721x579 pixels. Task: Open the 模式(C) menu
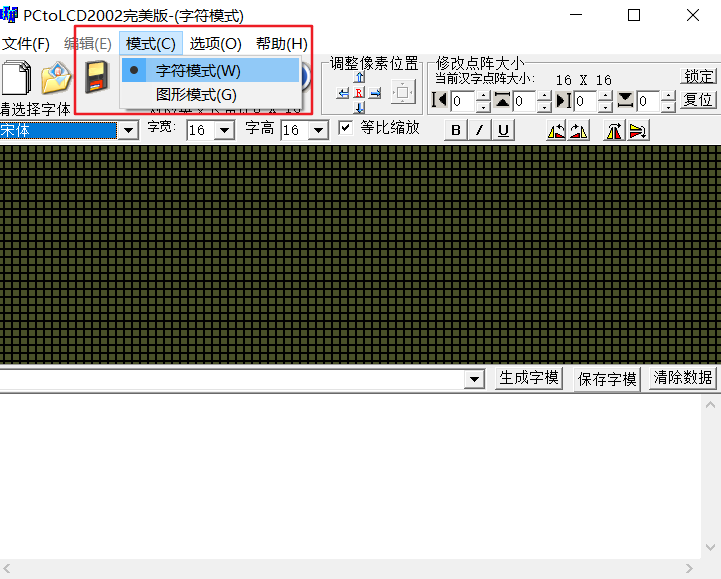[151, 44]
